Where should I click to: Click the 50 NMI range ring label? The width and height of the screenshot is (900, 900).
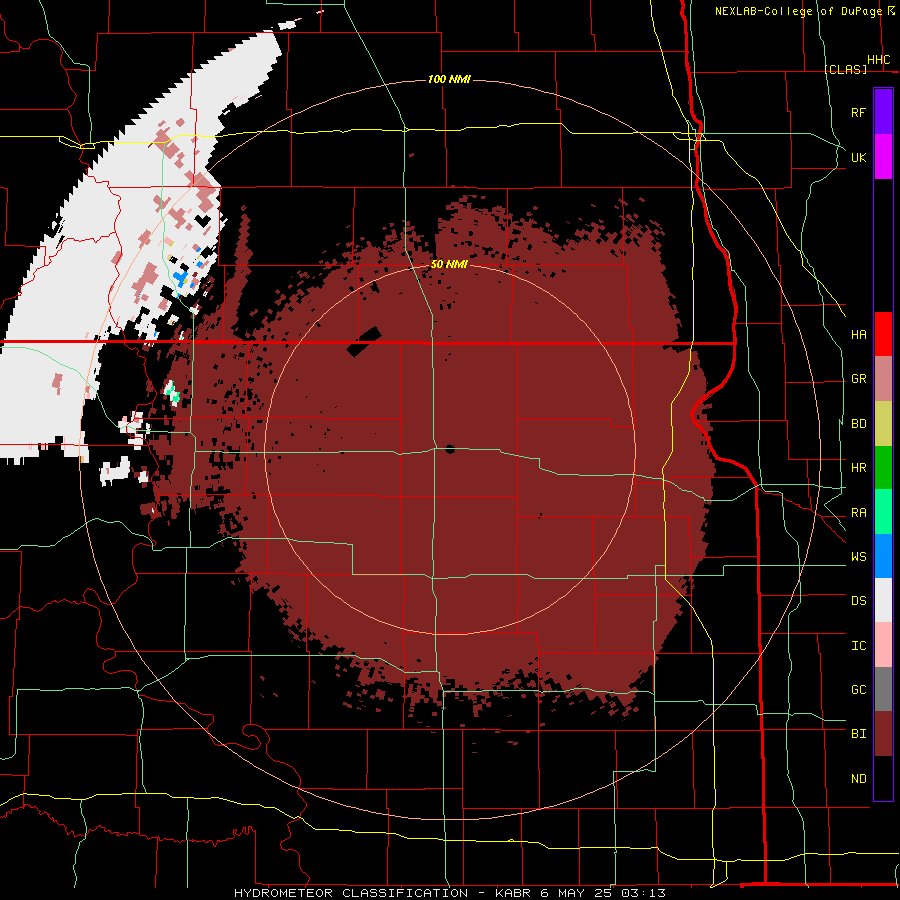[x=449, y=265]
